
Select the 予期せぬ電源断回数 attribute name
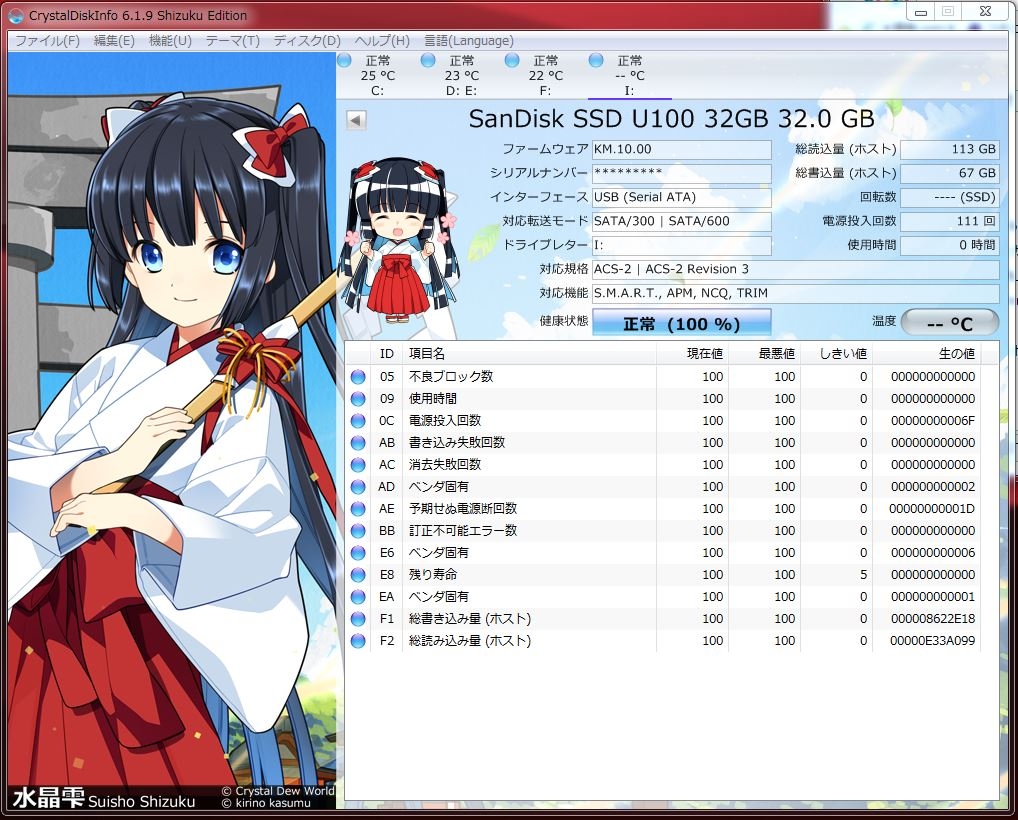coord(463,508)
